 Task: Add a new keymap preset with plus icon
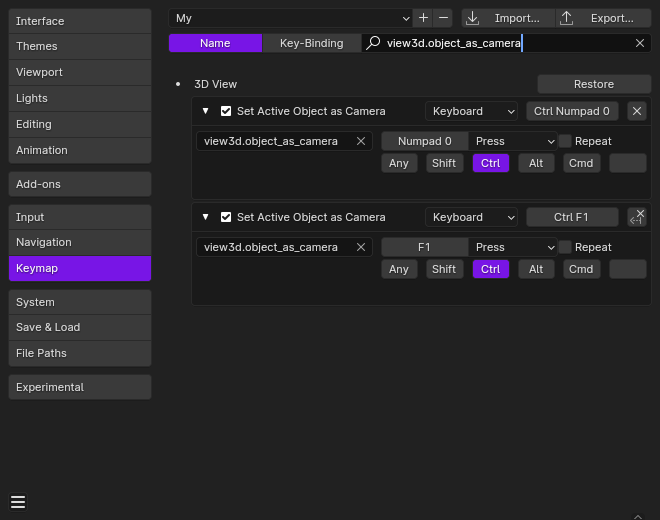[x=423, y=18]
